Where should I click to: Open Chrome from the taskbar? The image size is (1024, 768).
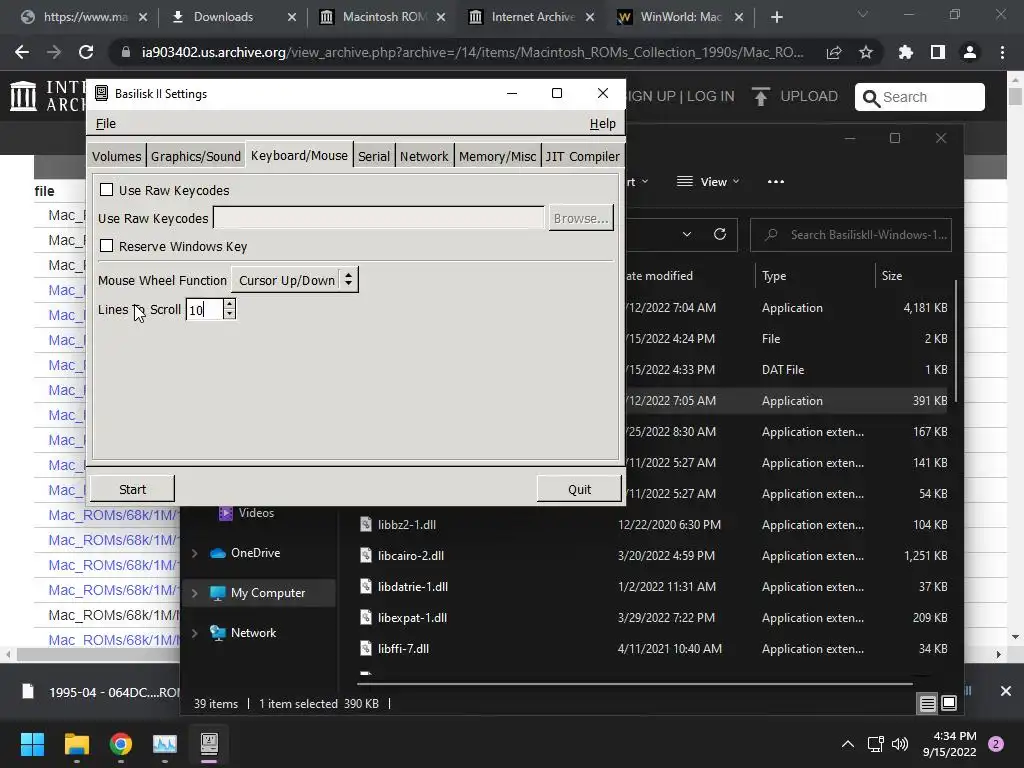pos(120,744)
